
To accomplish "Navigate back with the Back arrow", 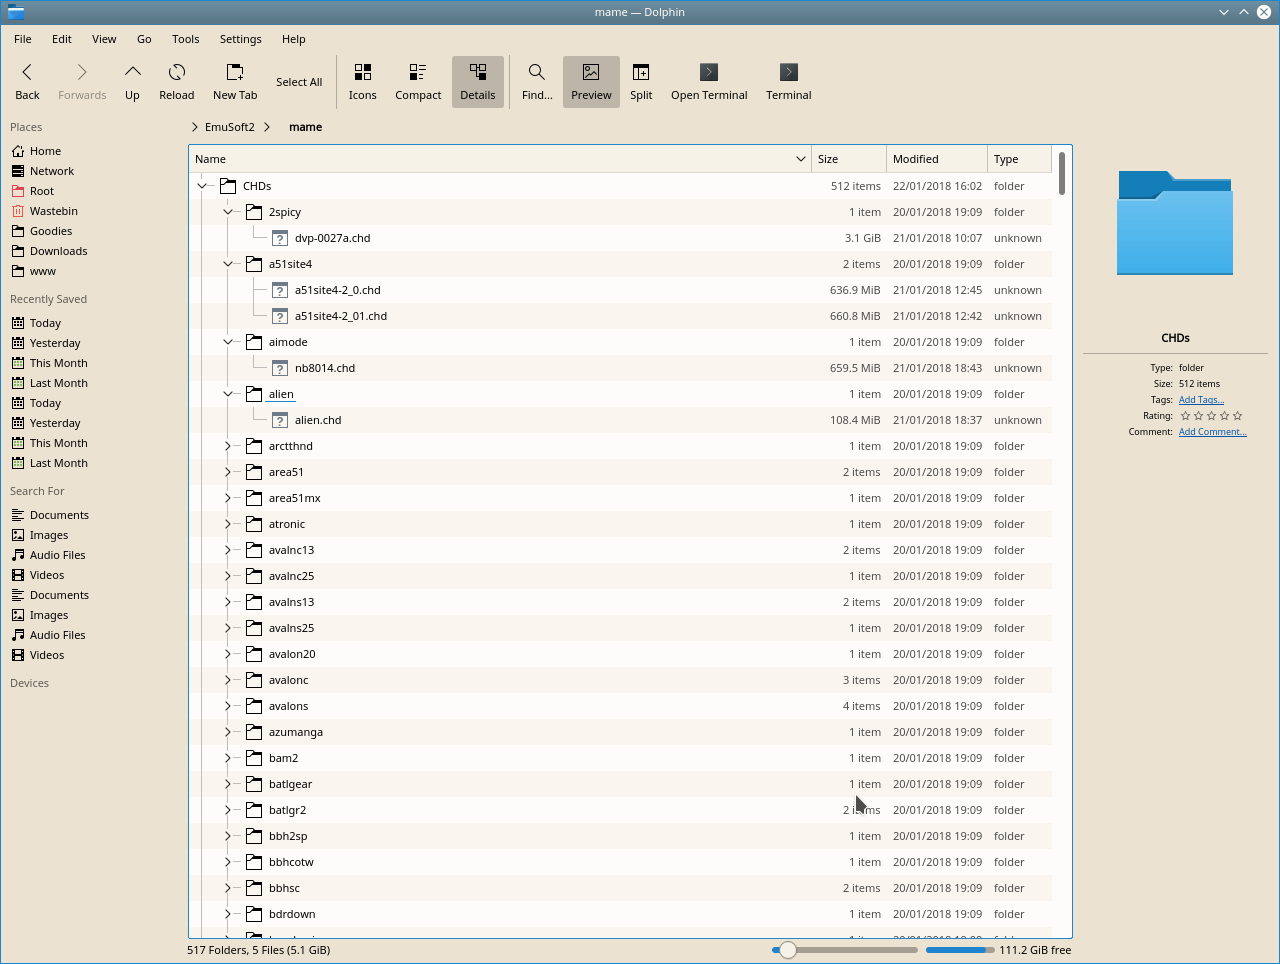I will 27,80.
